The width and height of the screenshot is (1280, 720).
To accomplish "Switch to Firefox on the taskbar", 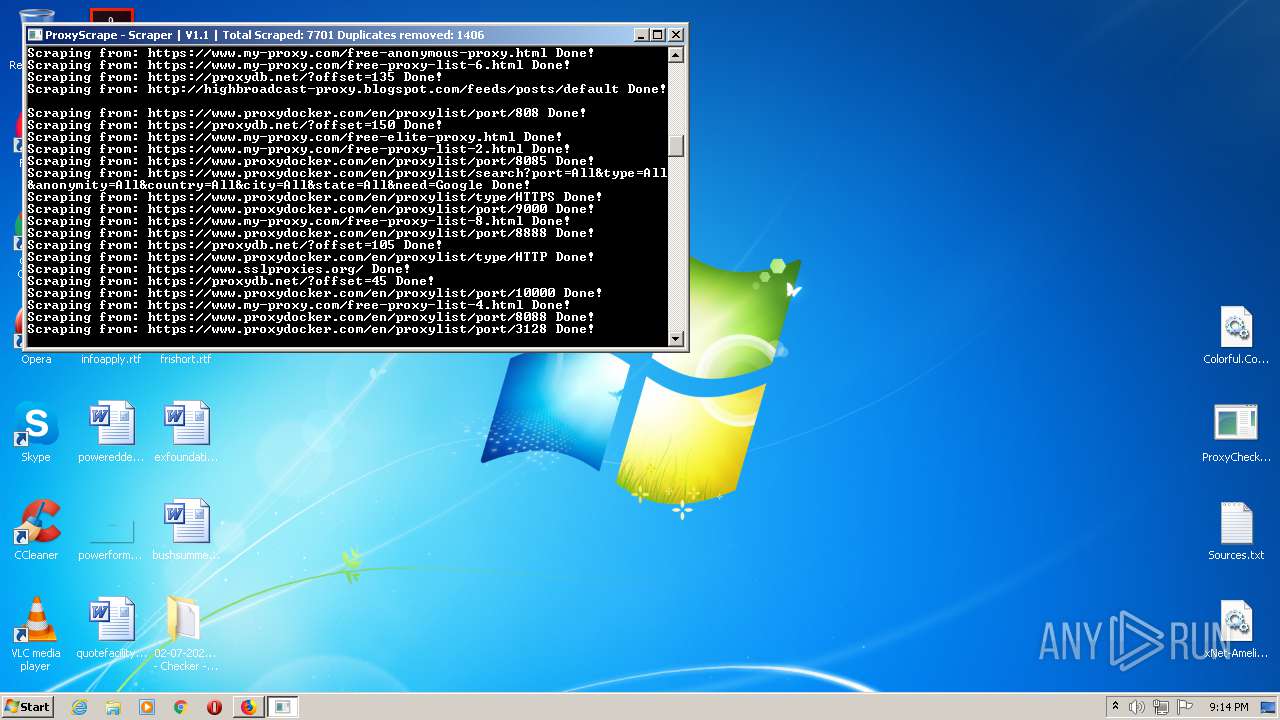I will 248,707.
